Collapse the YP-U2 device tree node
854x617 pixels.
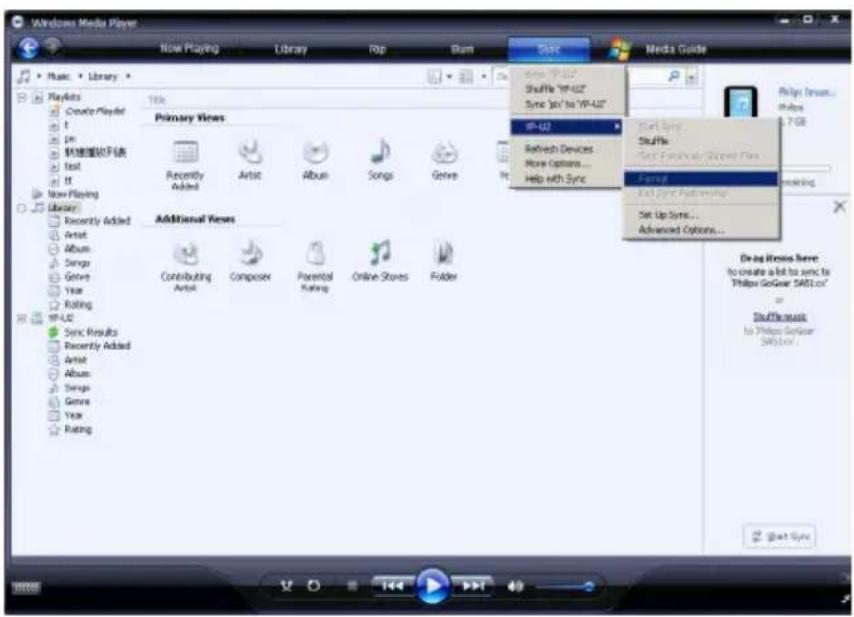(21, 318)
